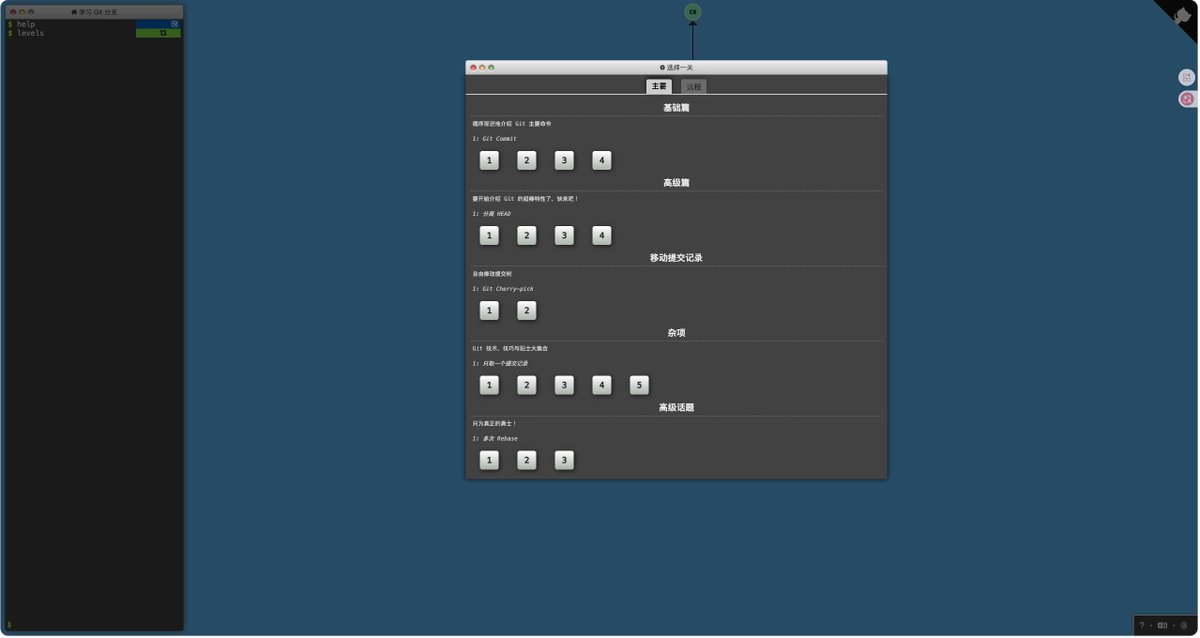Start level 3 of 基础篇

pyautogui.click(x=564, y=160)
